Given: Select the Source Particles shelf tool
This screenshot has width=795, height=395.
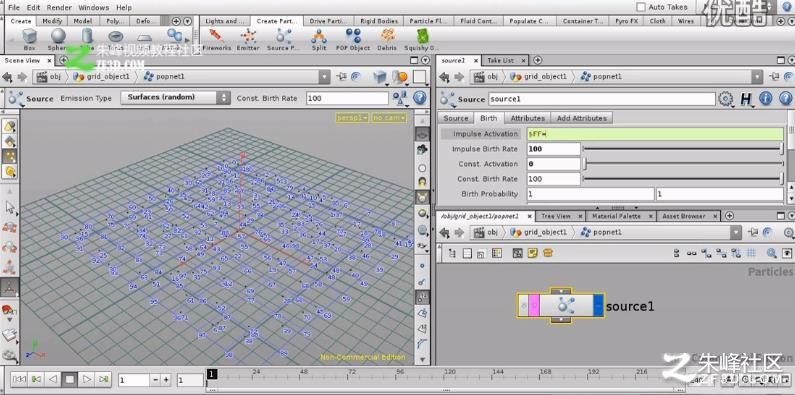Looking at the screenshot, I should [283, 39].
